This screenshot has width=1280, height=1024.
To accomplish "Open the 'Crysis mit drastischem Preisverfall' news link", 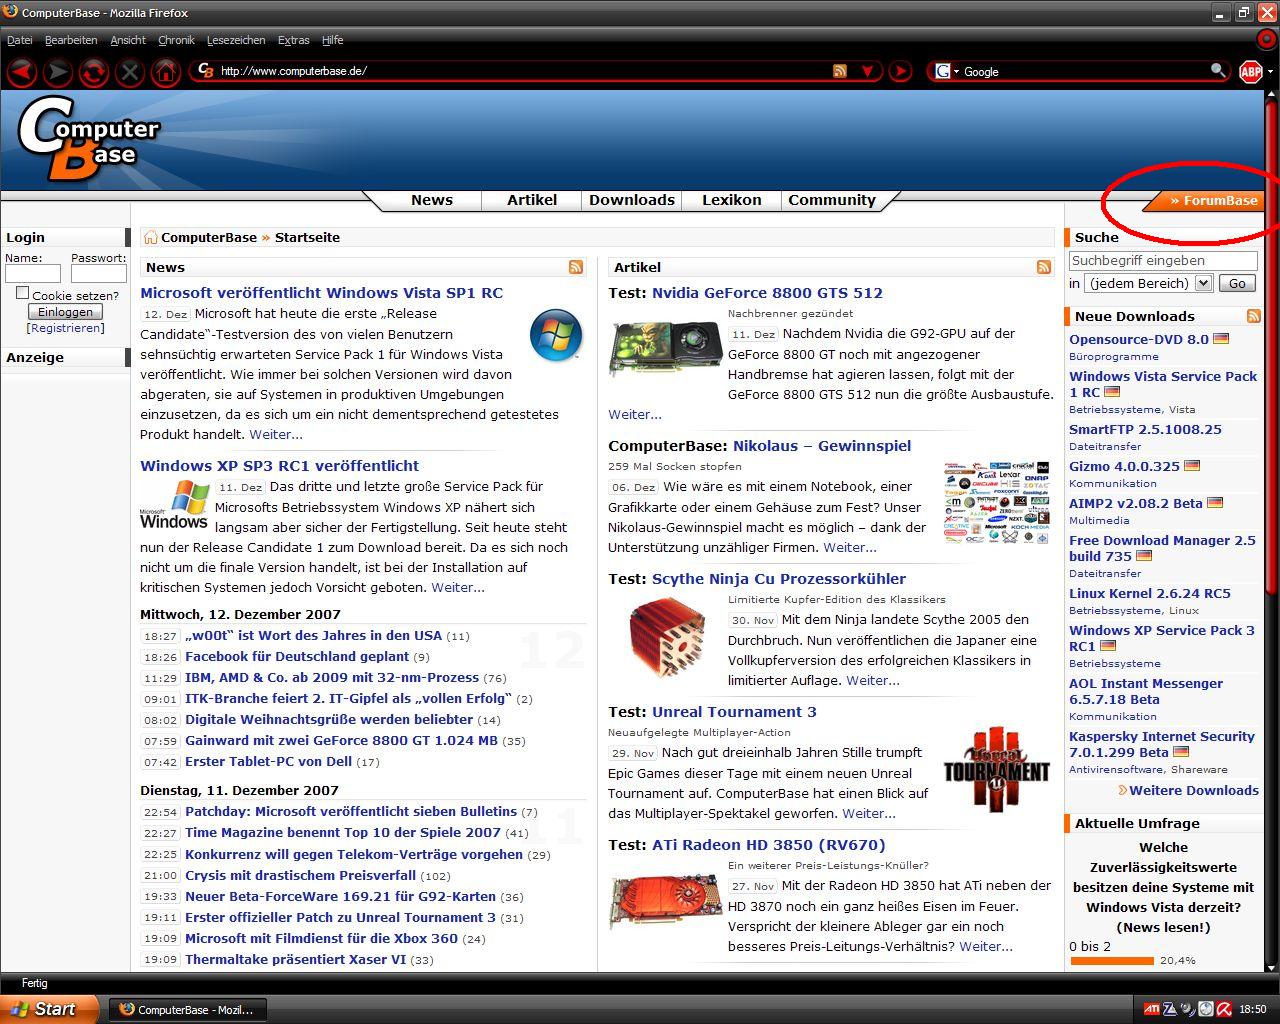I will point(300,875).
